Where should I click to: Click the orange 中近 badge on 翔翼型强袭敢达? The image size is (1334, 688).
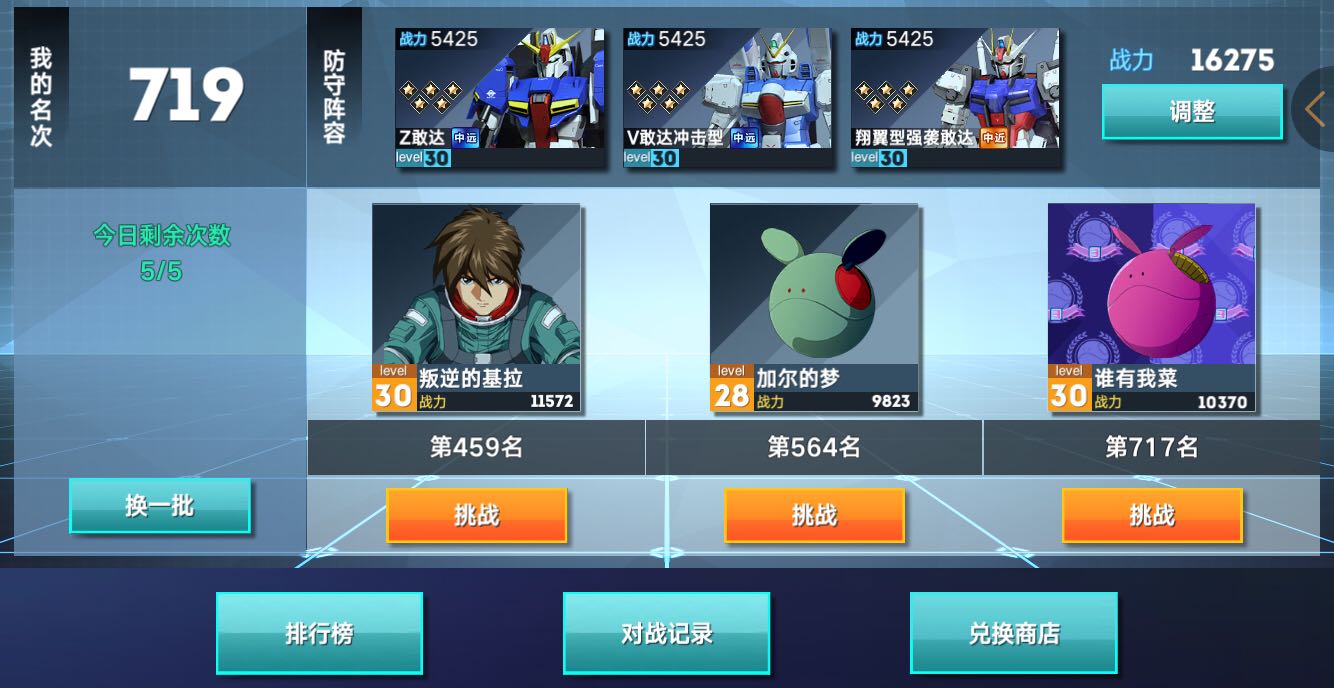(993, 138)
